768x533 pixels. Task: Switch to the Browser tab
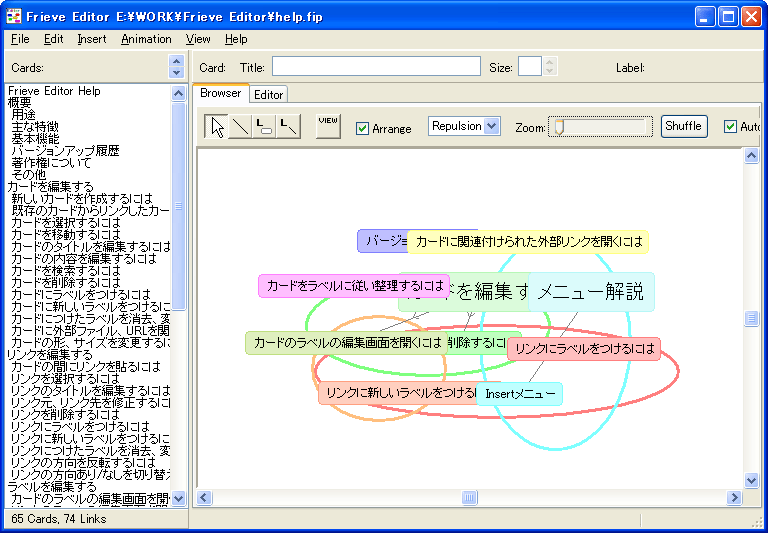tap(220, 93)
